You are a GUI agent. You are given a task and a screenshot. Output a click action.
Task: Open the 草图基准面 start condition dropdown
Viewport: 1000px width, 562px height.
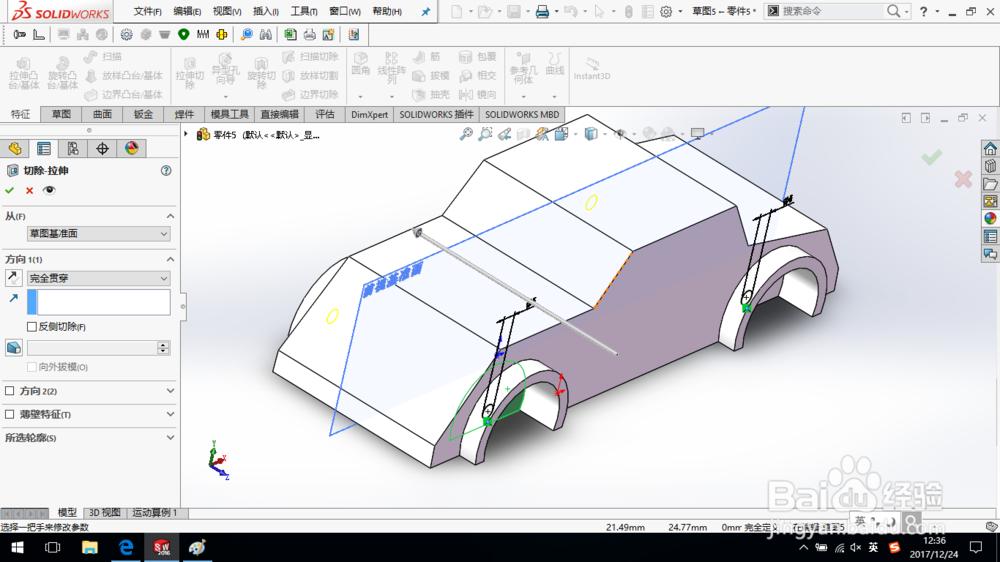(x=99, y=234)
